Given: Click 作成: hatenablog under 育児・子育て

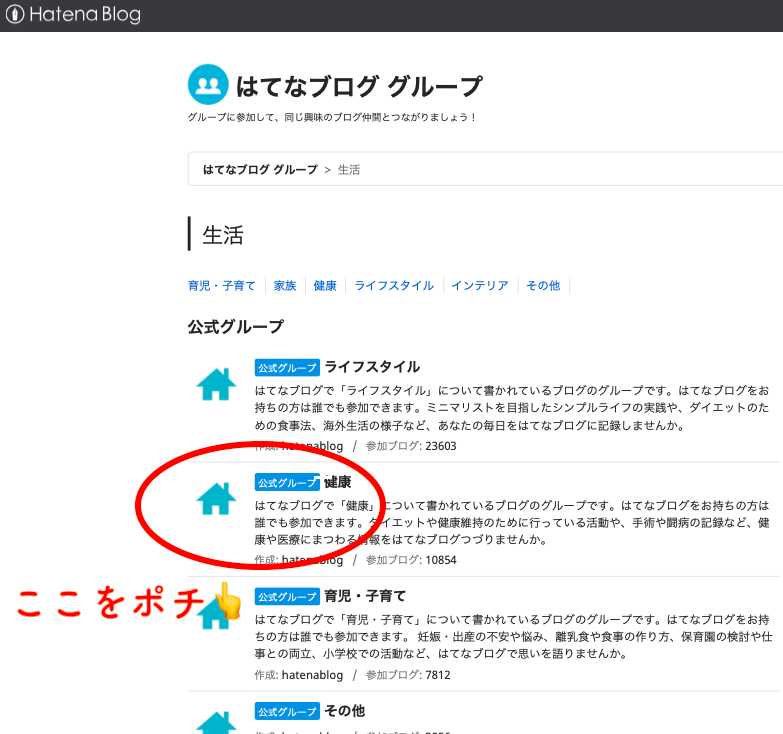Looking at the screenshot, I should pyautogui.click(x=299, y=675).
